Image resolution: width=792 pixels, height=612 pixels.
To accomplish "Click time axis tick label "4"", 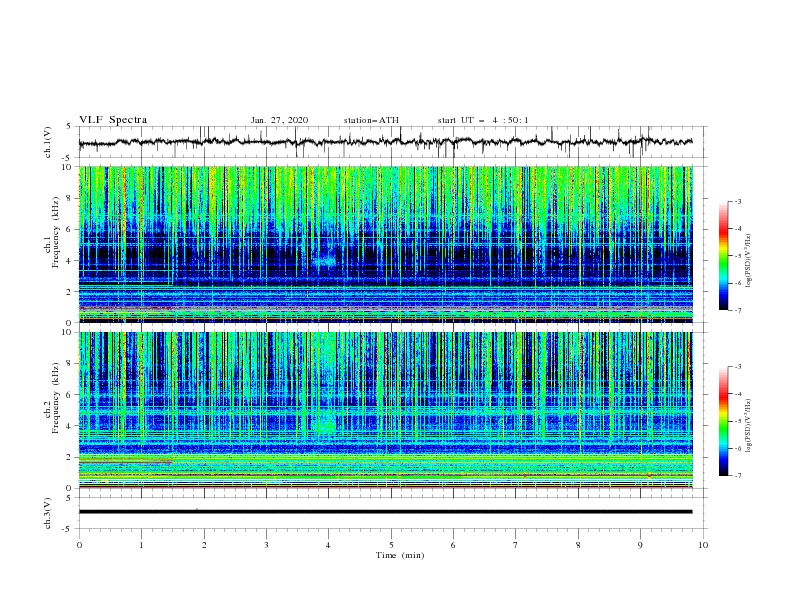I will pos(328,545).
